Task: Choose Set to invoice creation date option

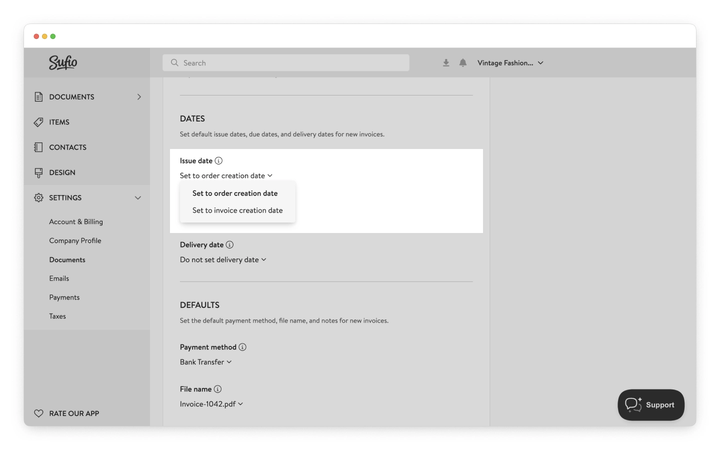Action: coord(237,210)
